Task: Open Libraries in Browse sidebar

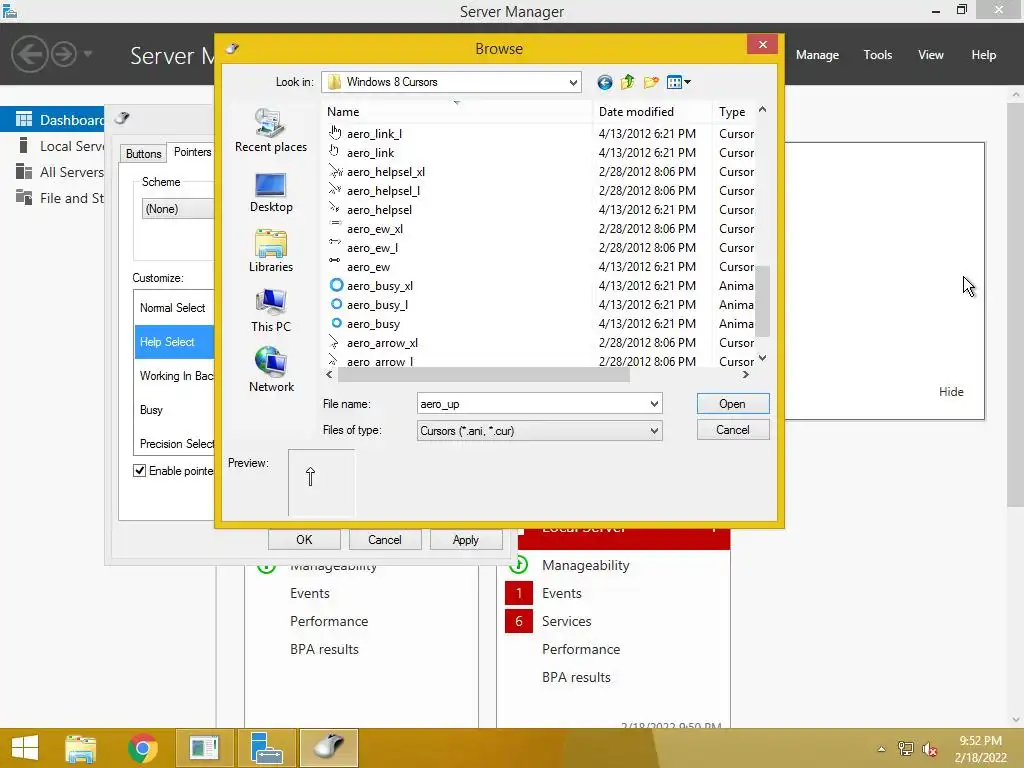Action: tap(270, 251)
